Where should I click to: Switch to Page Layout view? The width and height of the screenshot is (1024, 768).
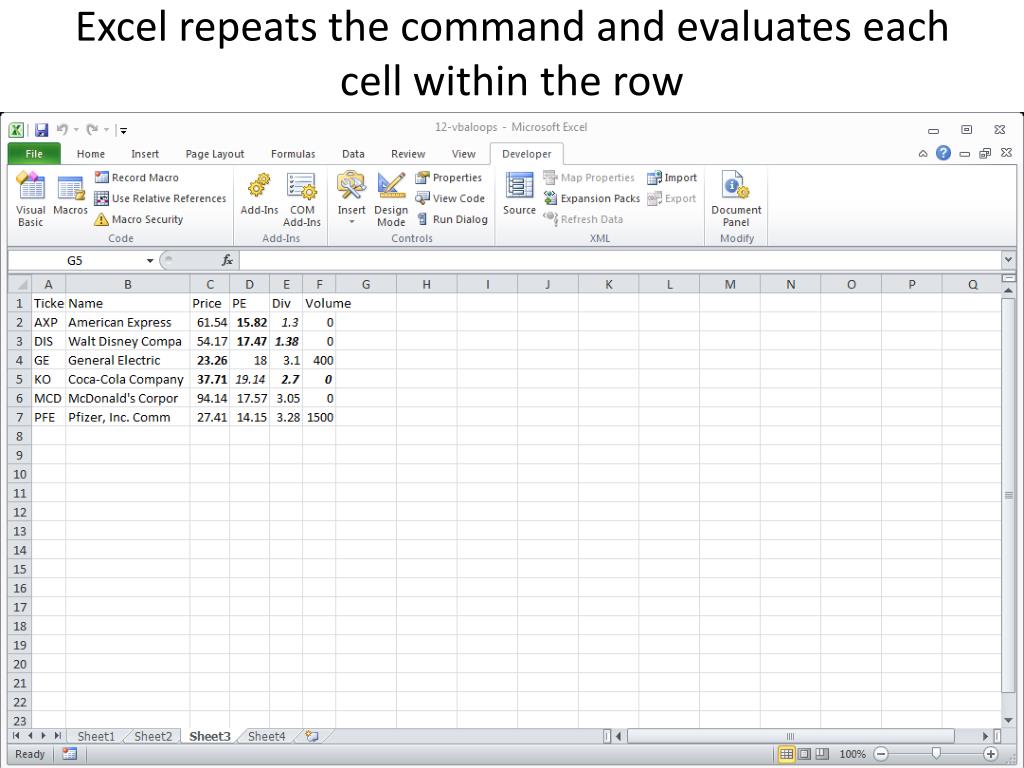(x=805, y=754)
